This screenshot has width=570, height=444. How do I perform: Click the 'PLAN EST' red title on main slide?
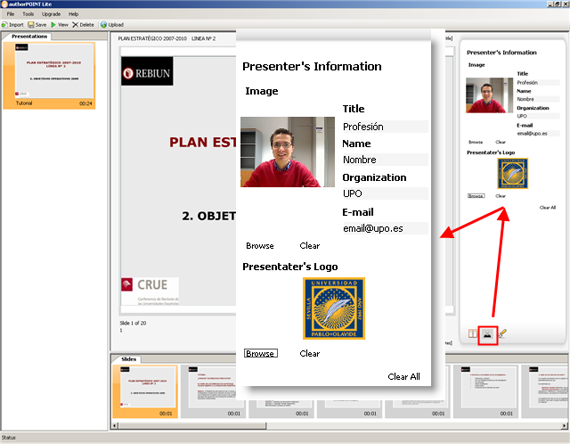202,142
